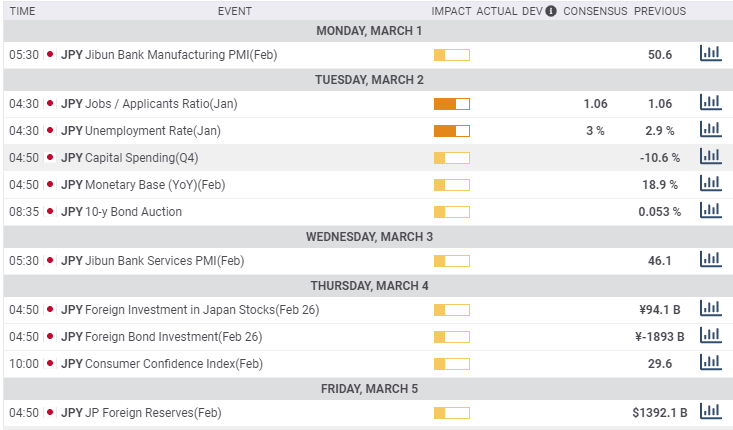
Task: Click previous value 50.6 for Manufacturing PMI
Action: [660, 55]
